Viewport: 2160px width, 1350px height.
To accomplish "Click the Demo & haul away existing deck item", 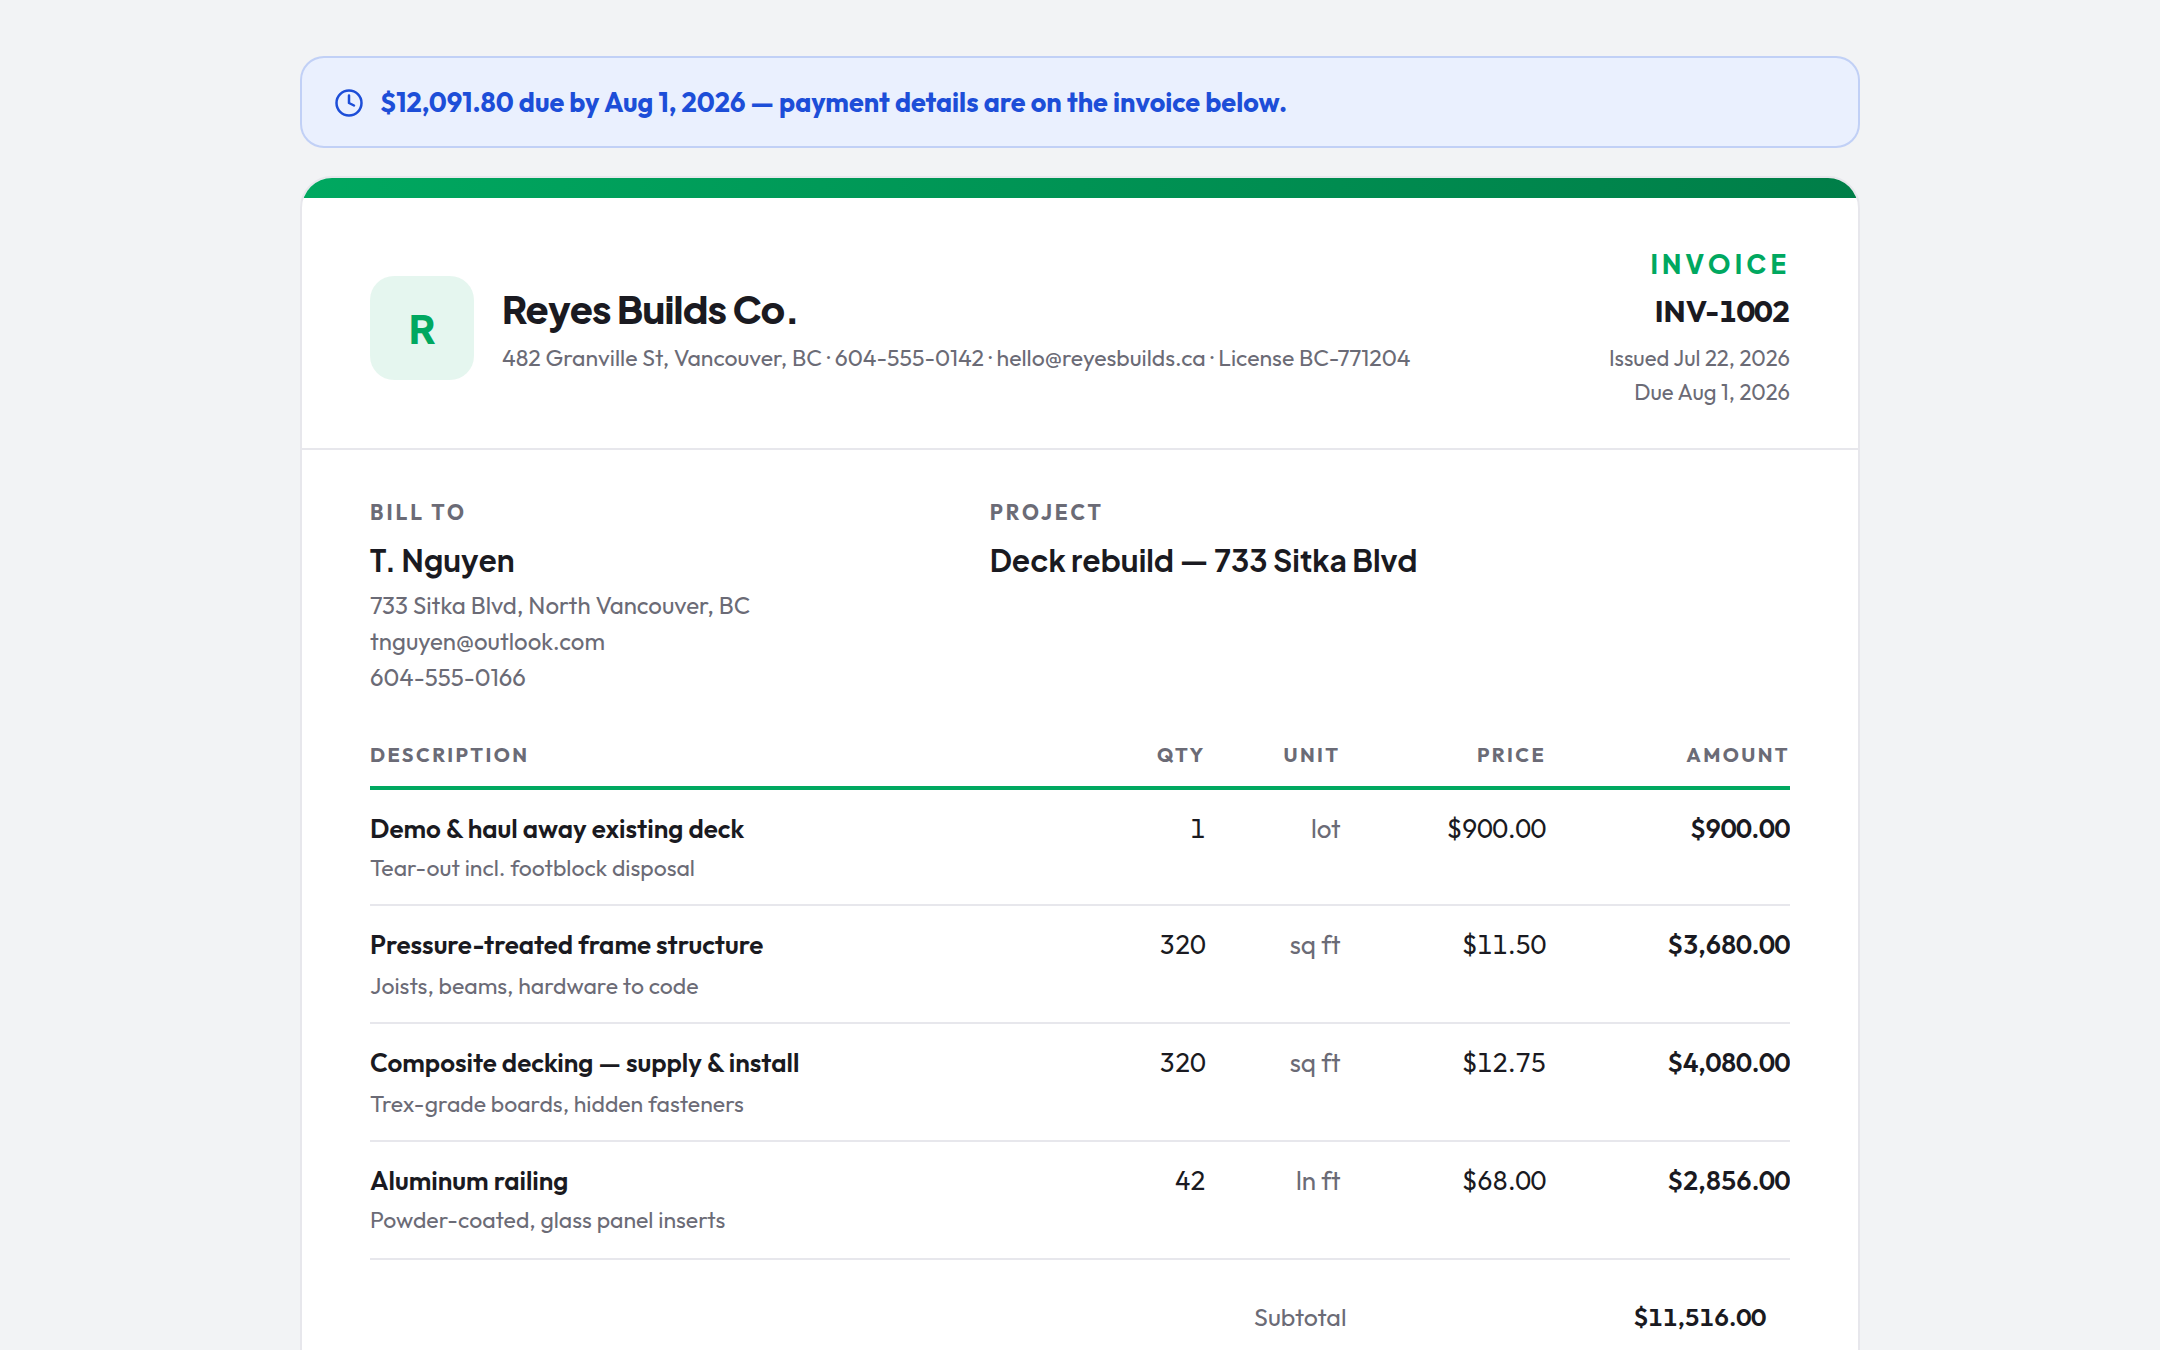I will (x=557, y=829).
